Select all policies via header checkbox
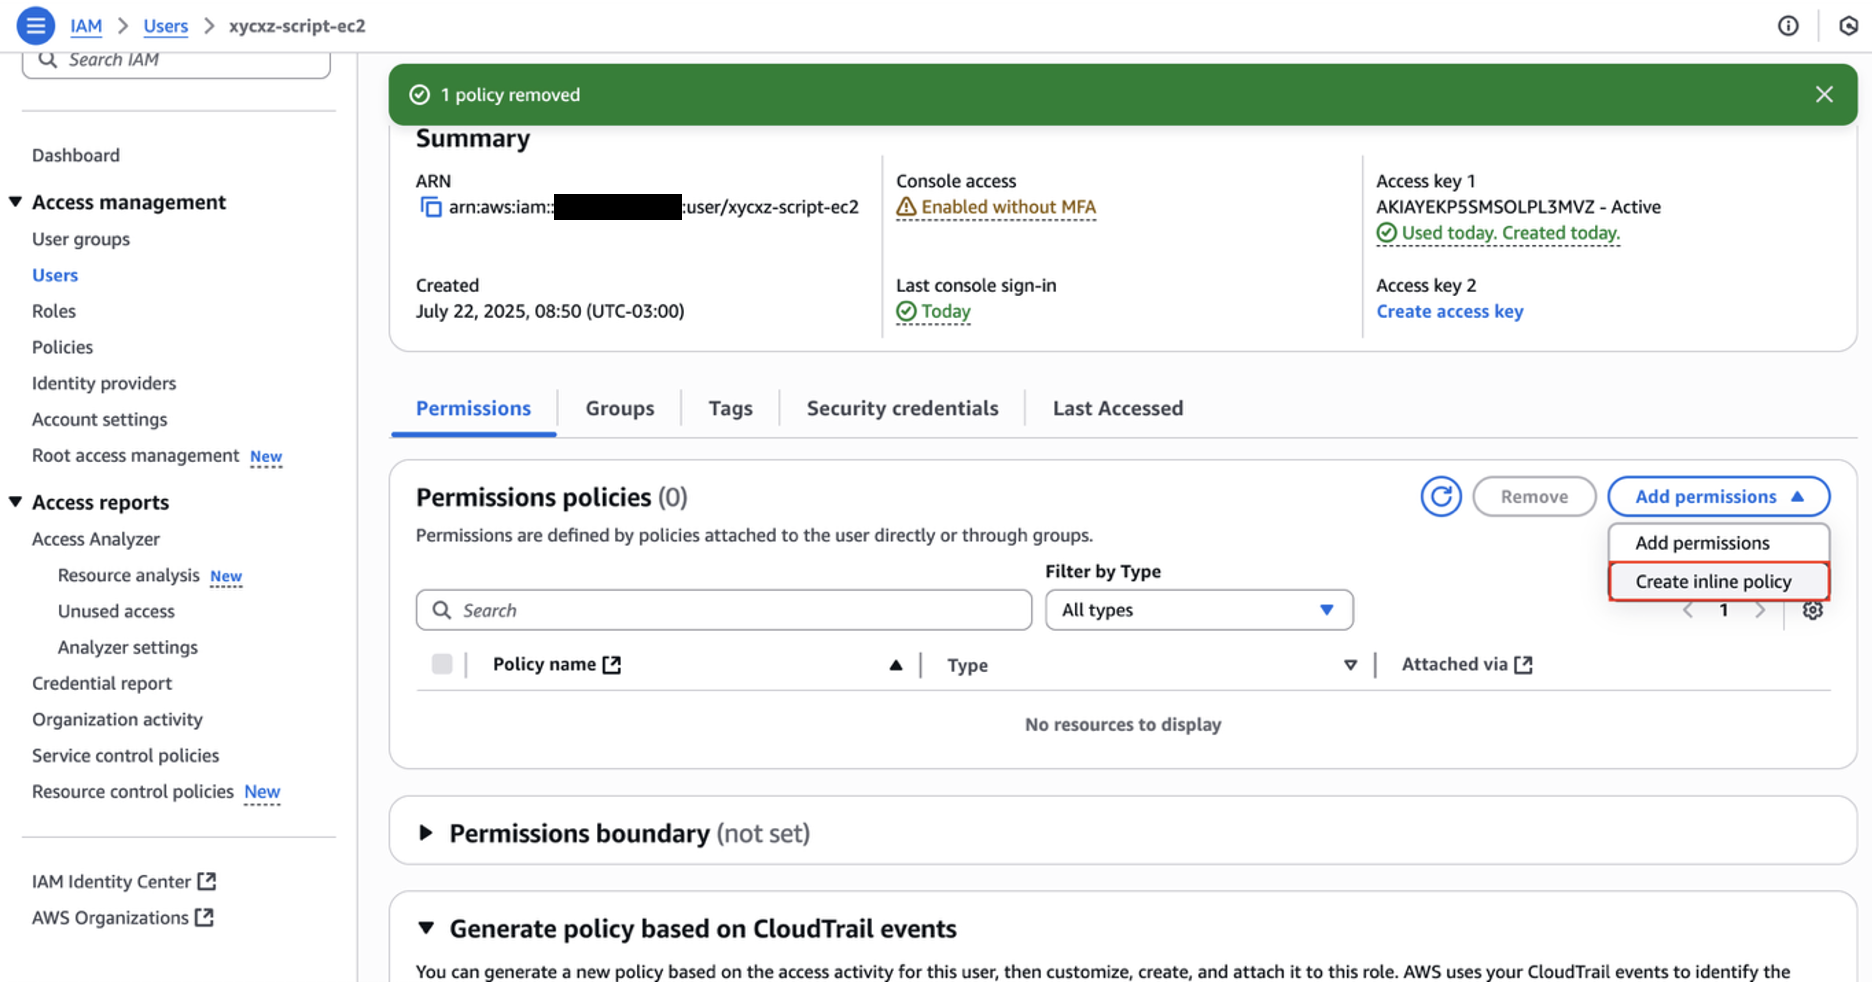 pyautogui.click(x=441, y=663)
